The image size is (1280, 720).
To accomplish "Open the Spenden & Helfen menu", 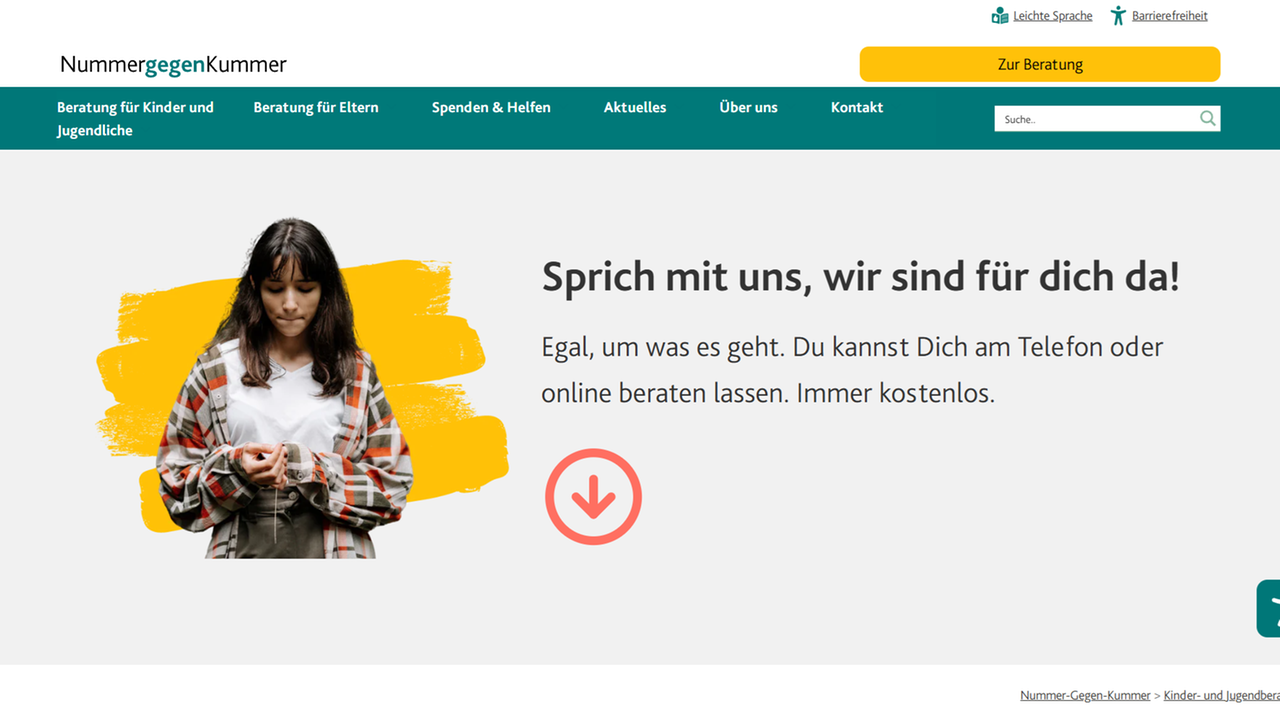I will 491,107.
